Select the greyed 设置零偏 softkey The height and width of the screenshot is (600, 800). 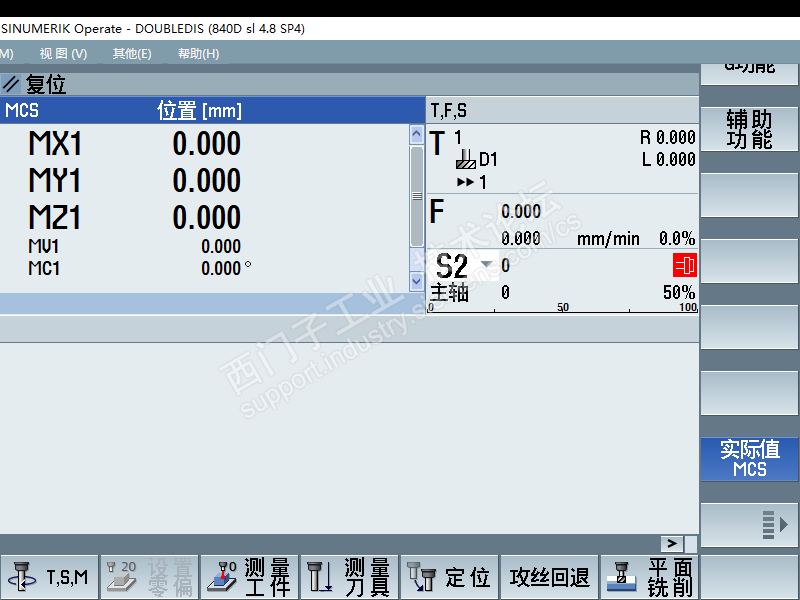click(x=149, y=578)
